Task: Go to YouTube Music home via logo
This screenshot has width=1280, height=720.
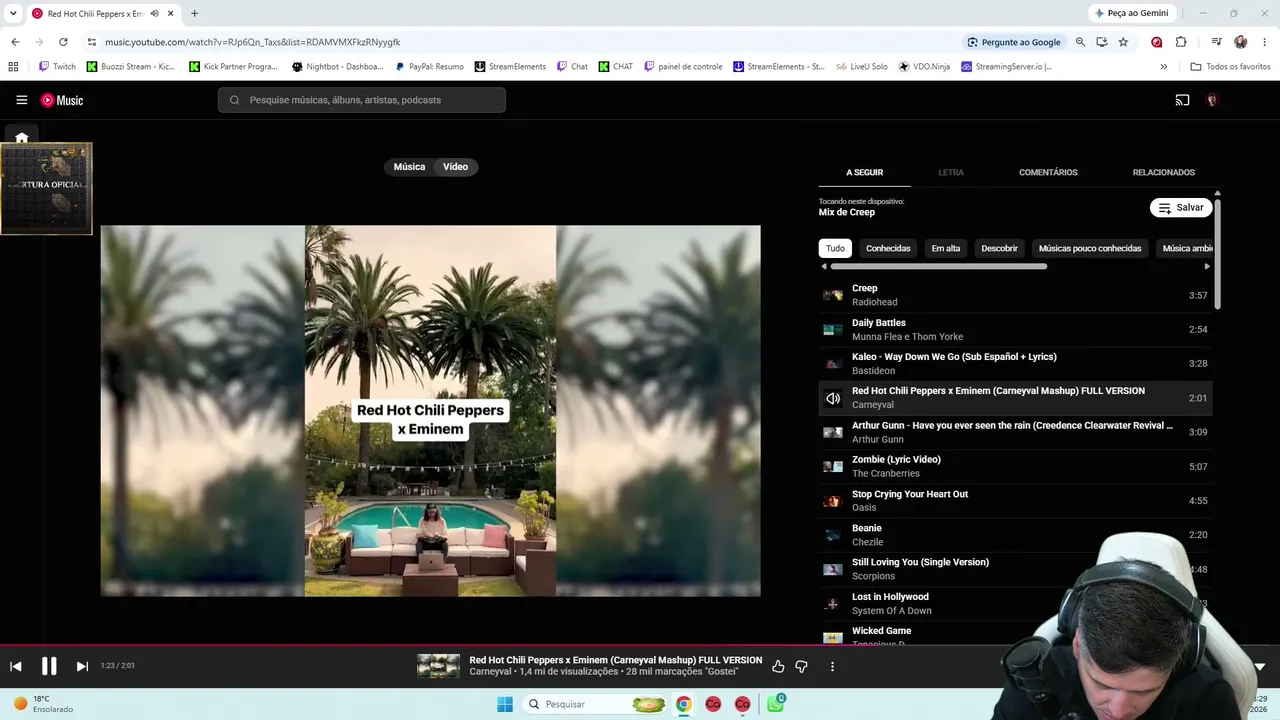Action: (x=62, y=100)
